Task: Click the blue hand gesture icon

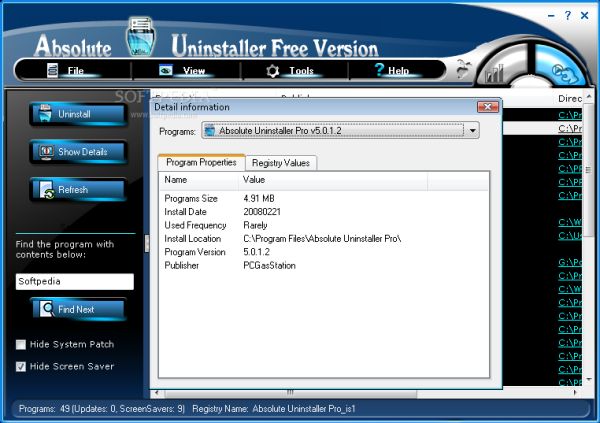Action: pos(563,73)
